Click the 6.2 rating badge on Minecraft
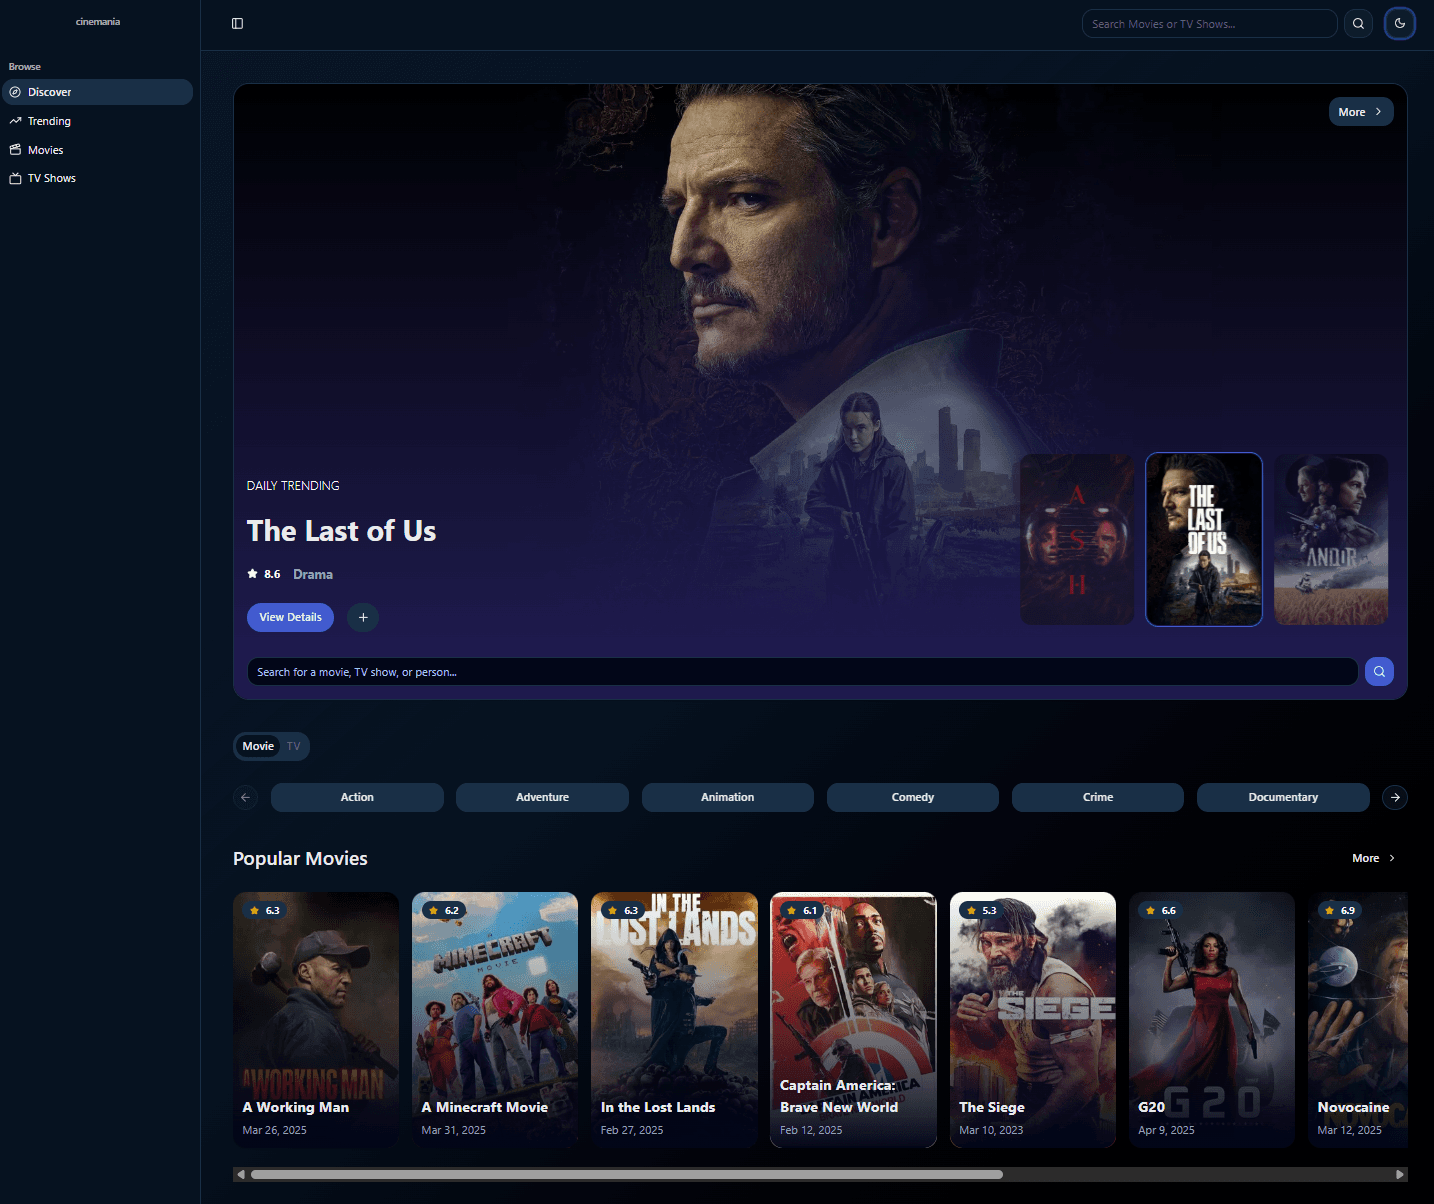The image size is (1434, 1204). pos(444,910)
